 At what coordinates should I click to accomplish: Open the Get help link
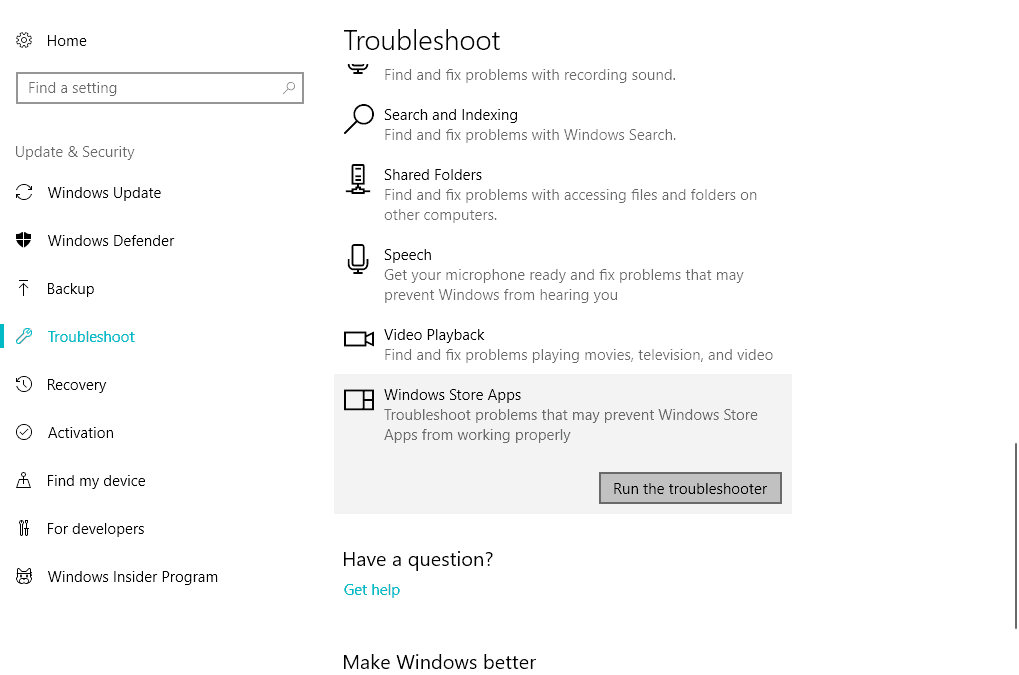372,589
